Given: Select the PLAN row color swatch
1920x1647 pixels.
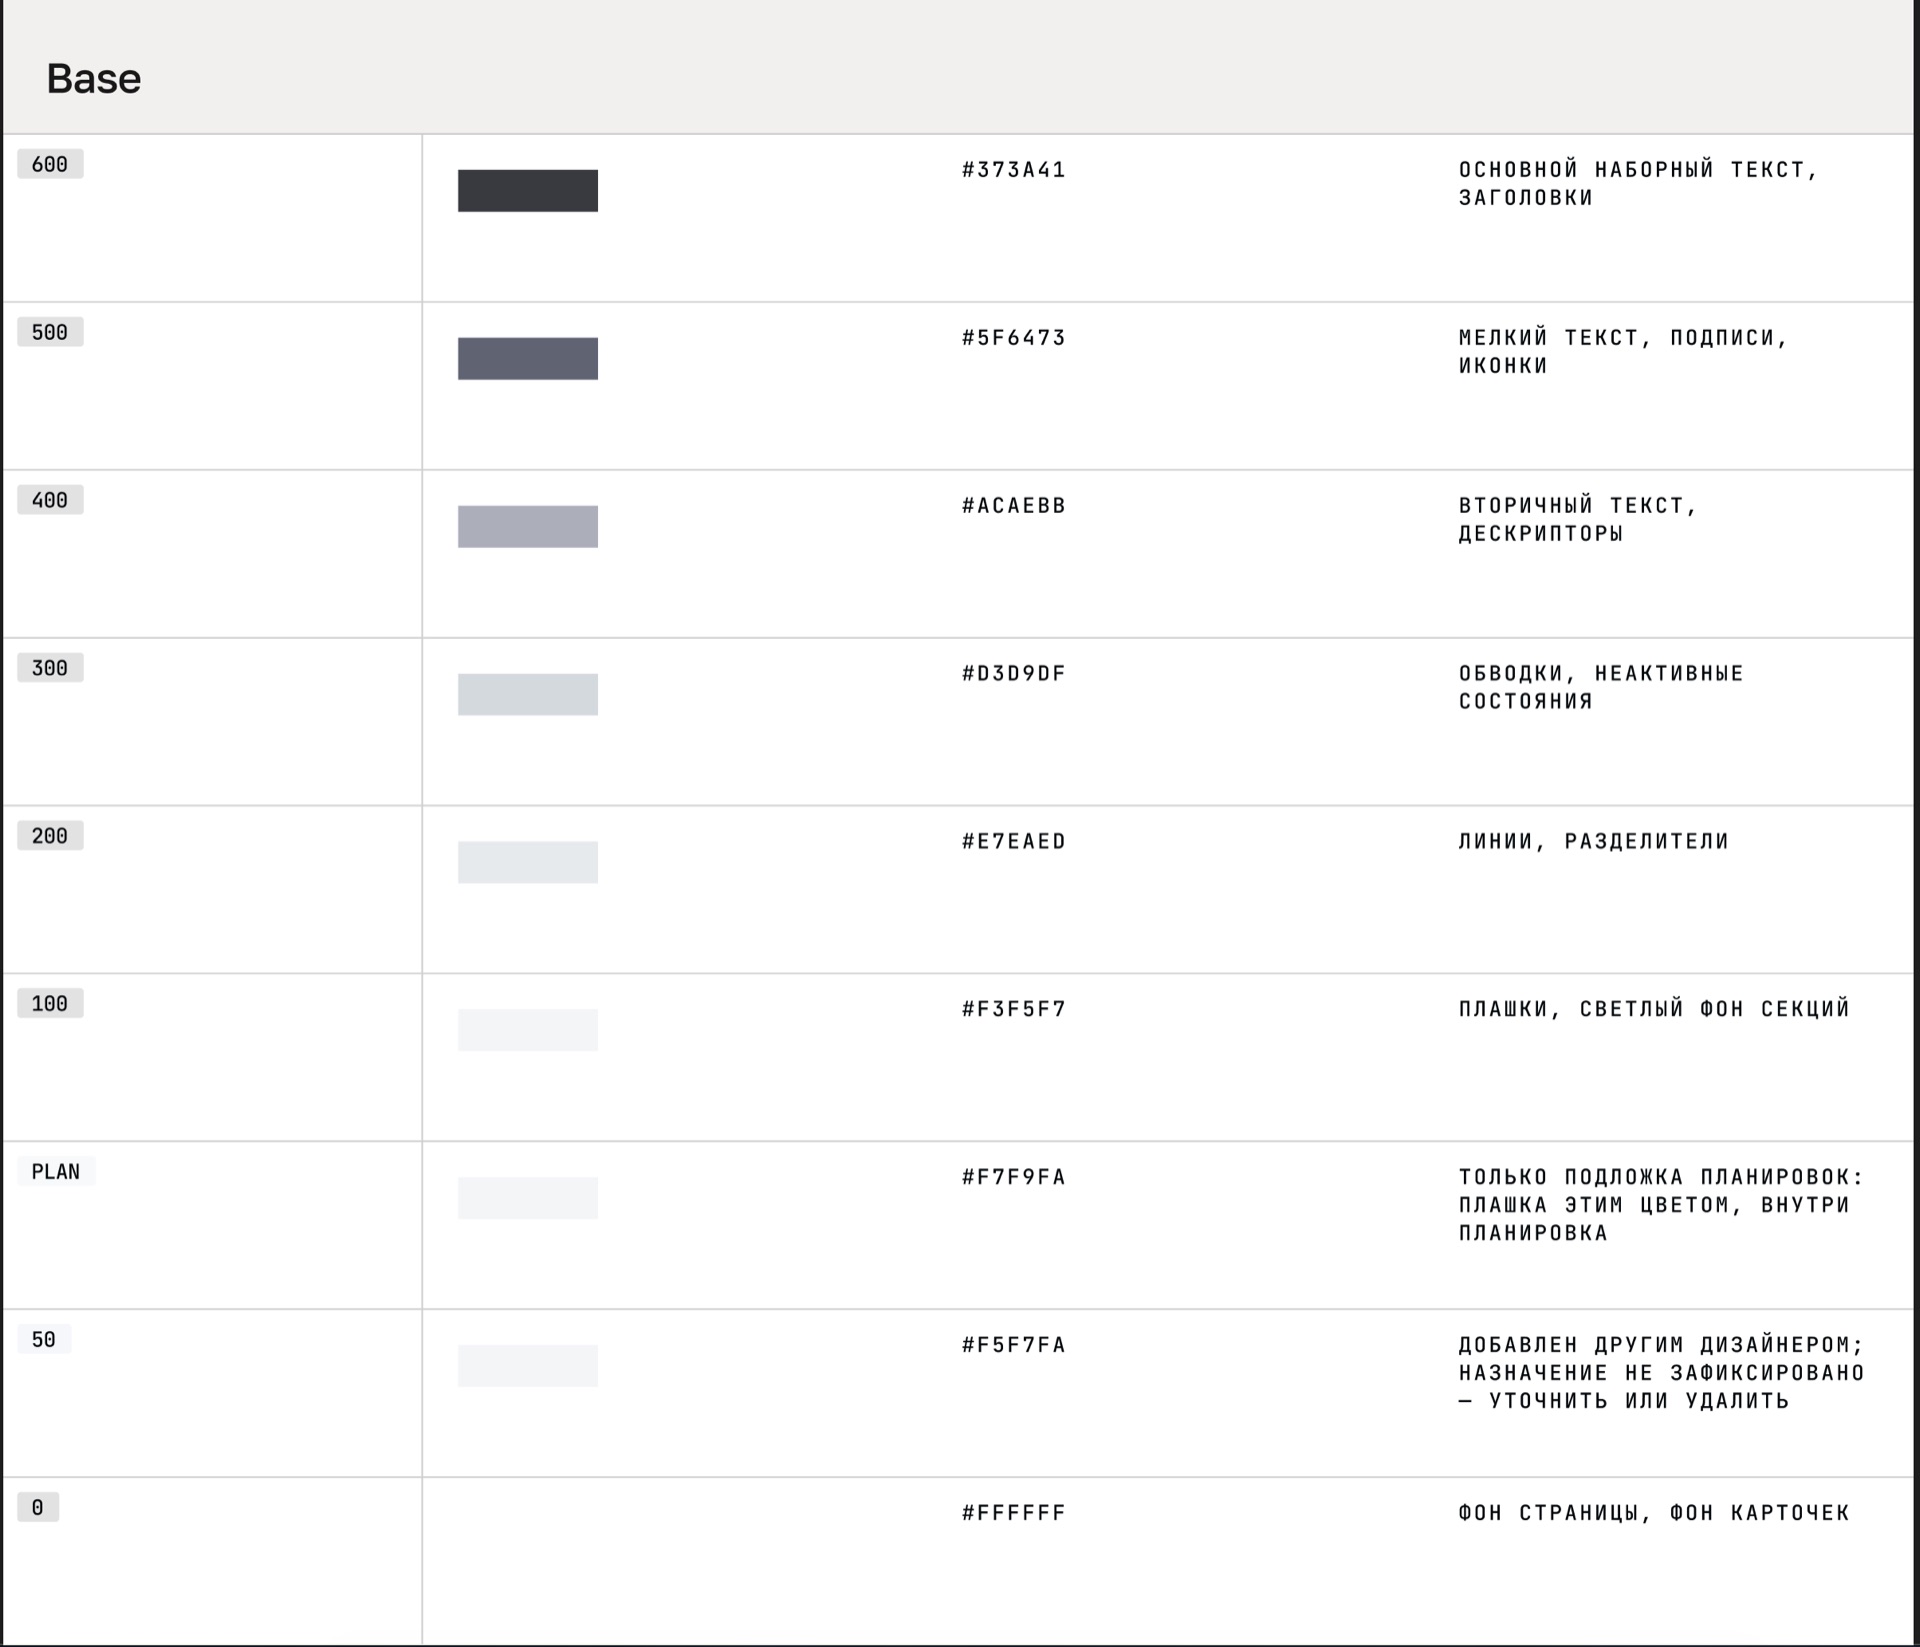Looking at the screenshot, I should (x=528, y=1198).
